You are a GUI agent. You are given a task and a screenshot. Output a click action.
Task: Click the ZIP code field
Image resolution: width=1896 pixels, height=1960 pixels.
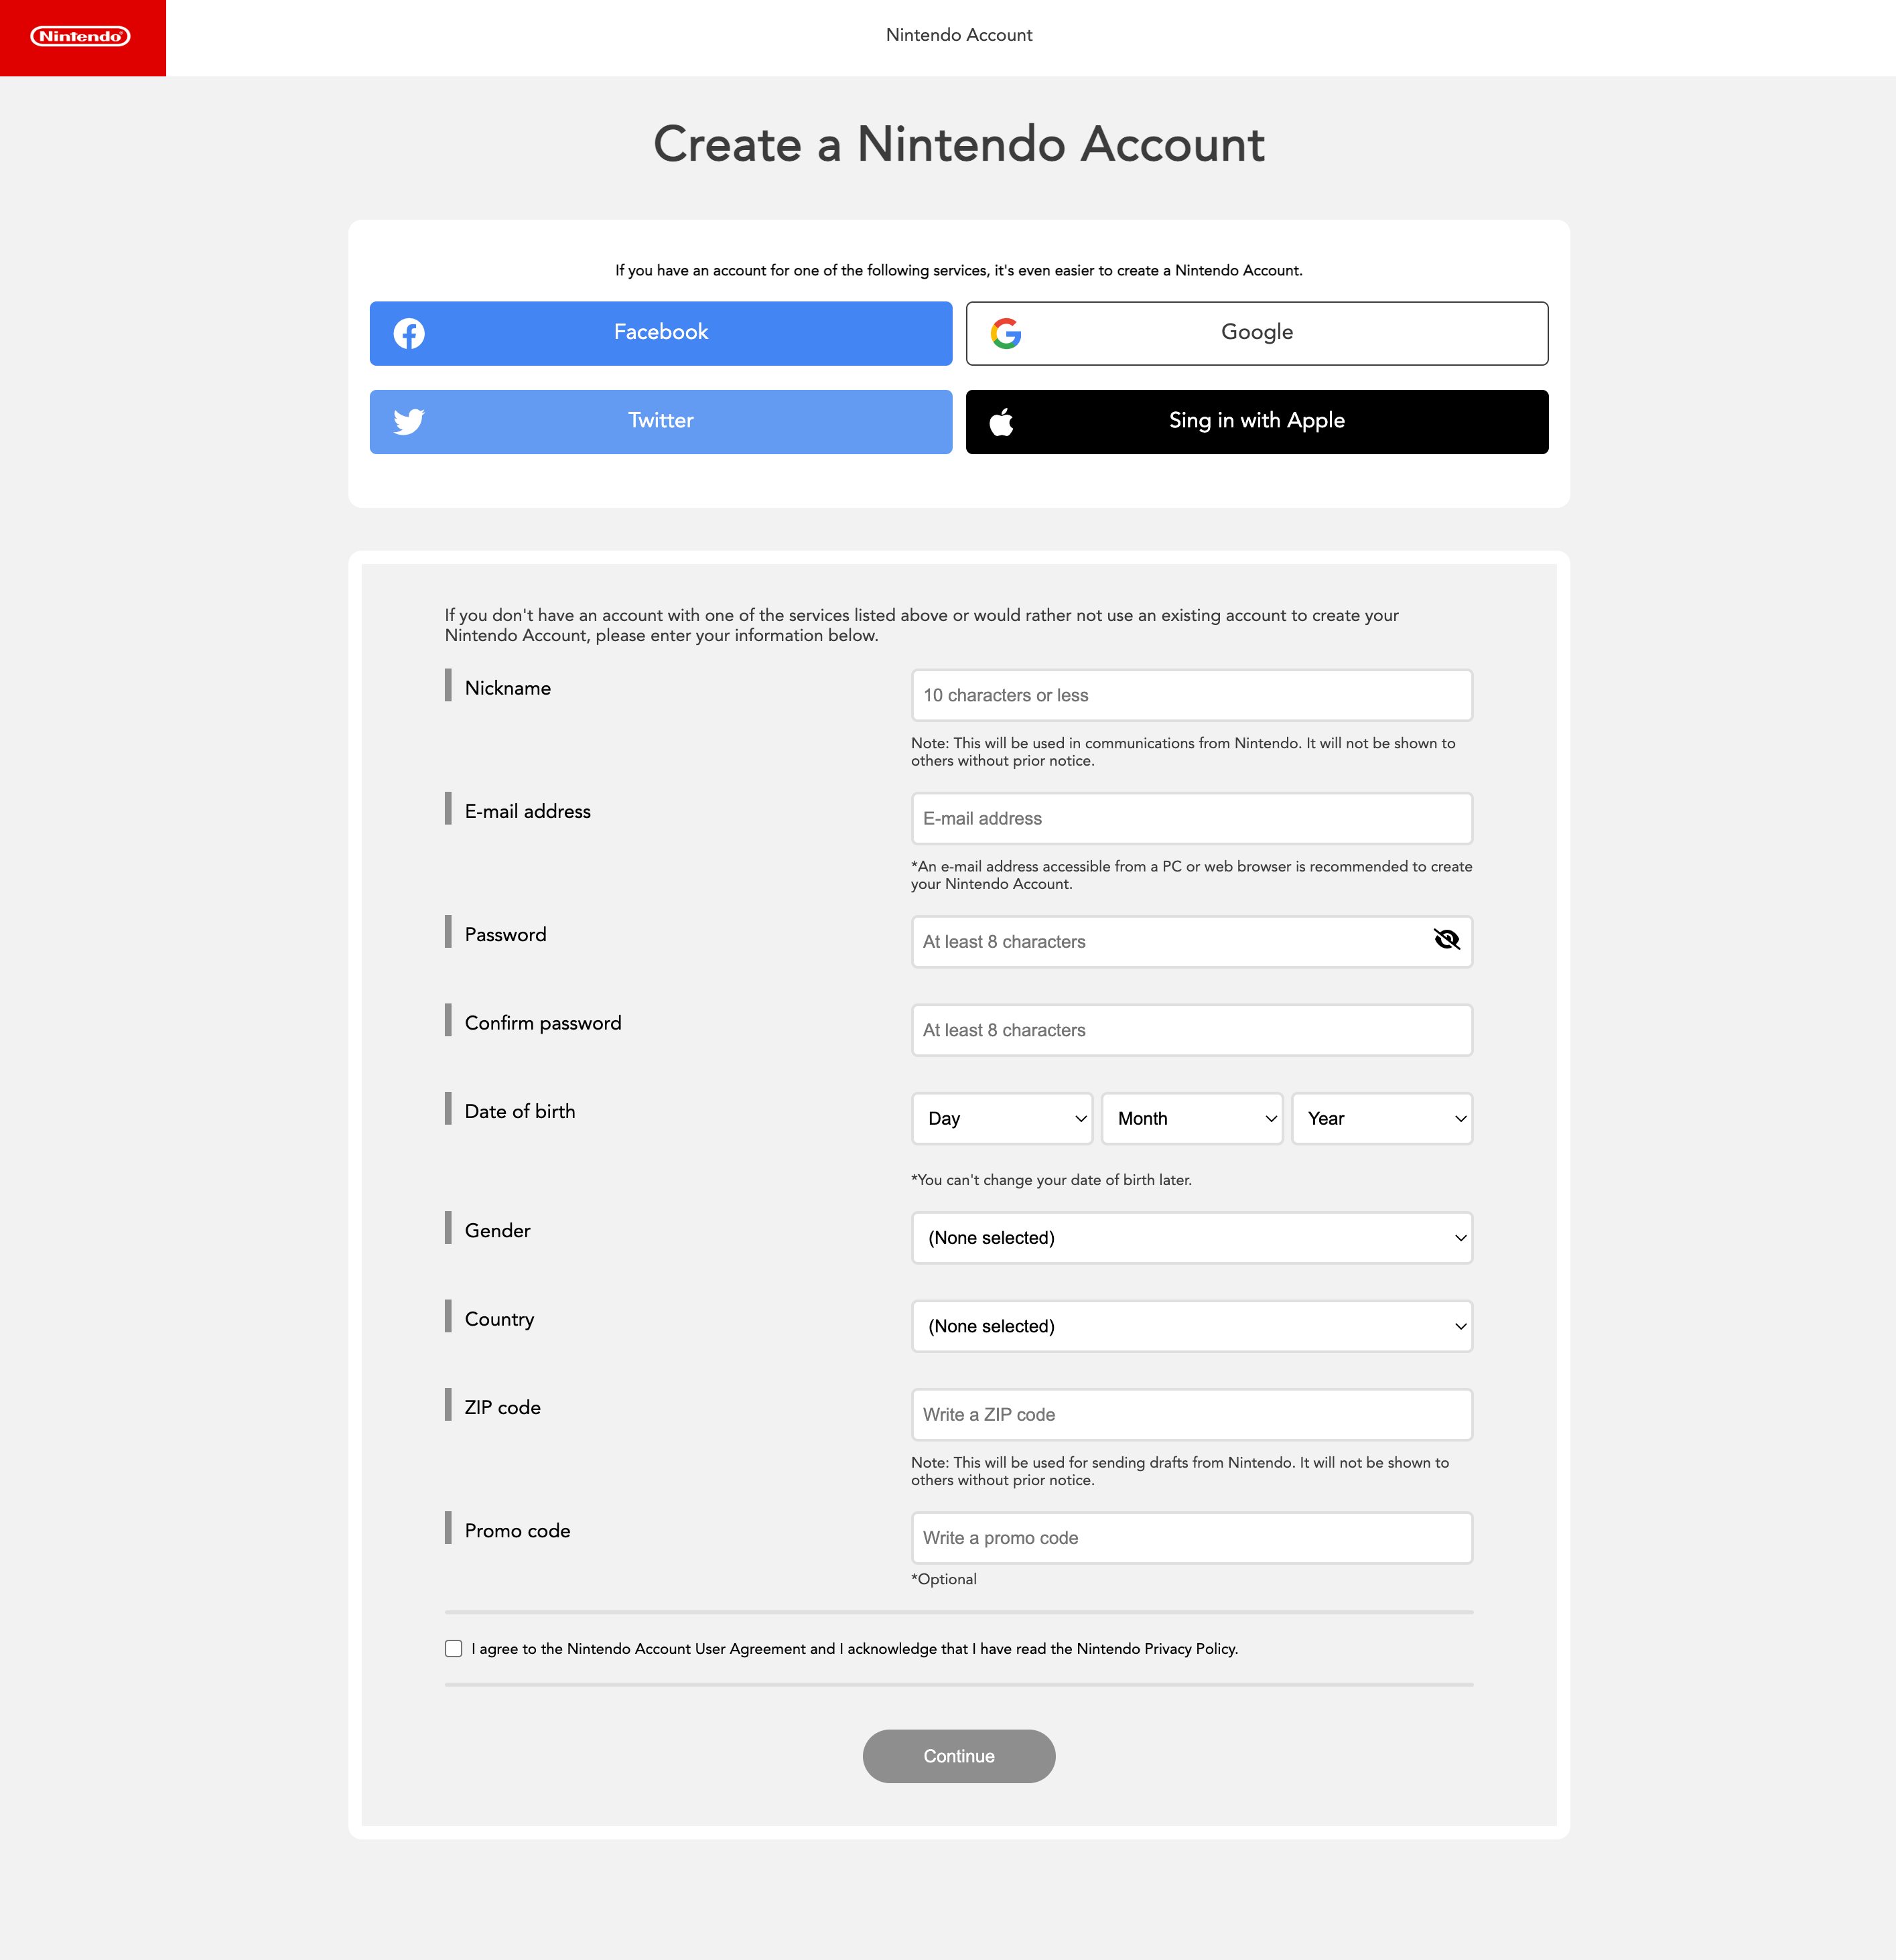(1192, 1414)
